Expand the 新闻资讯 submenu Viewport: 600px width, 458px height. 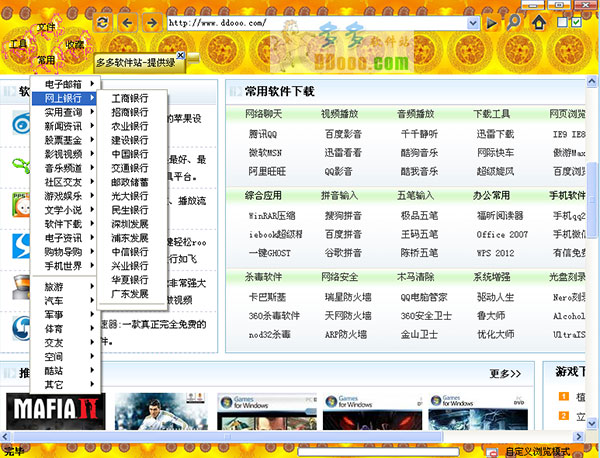pos(65,126)
